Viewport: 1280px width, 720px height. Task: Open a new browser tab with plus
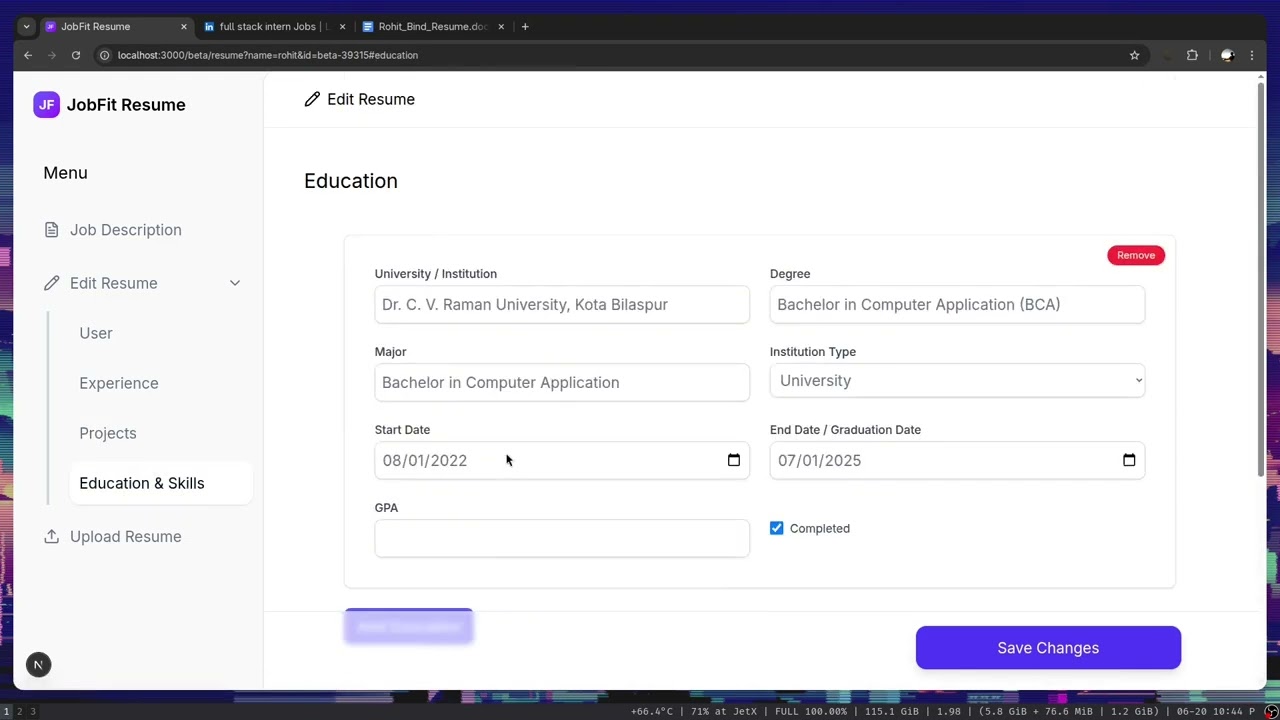click(x=525, y=27)
